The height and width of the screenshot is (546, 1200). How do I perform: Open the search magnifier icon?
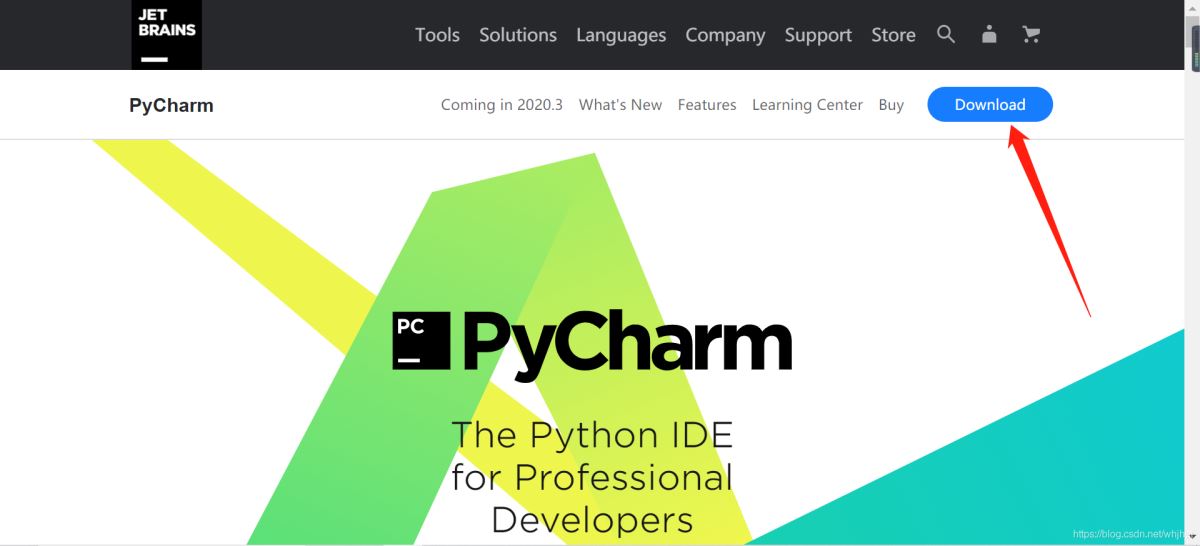pyautogui.click(x=946, y=34)
